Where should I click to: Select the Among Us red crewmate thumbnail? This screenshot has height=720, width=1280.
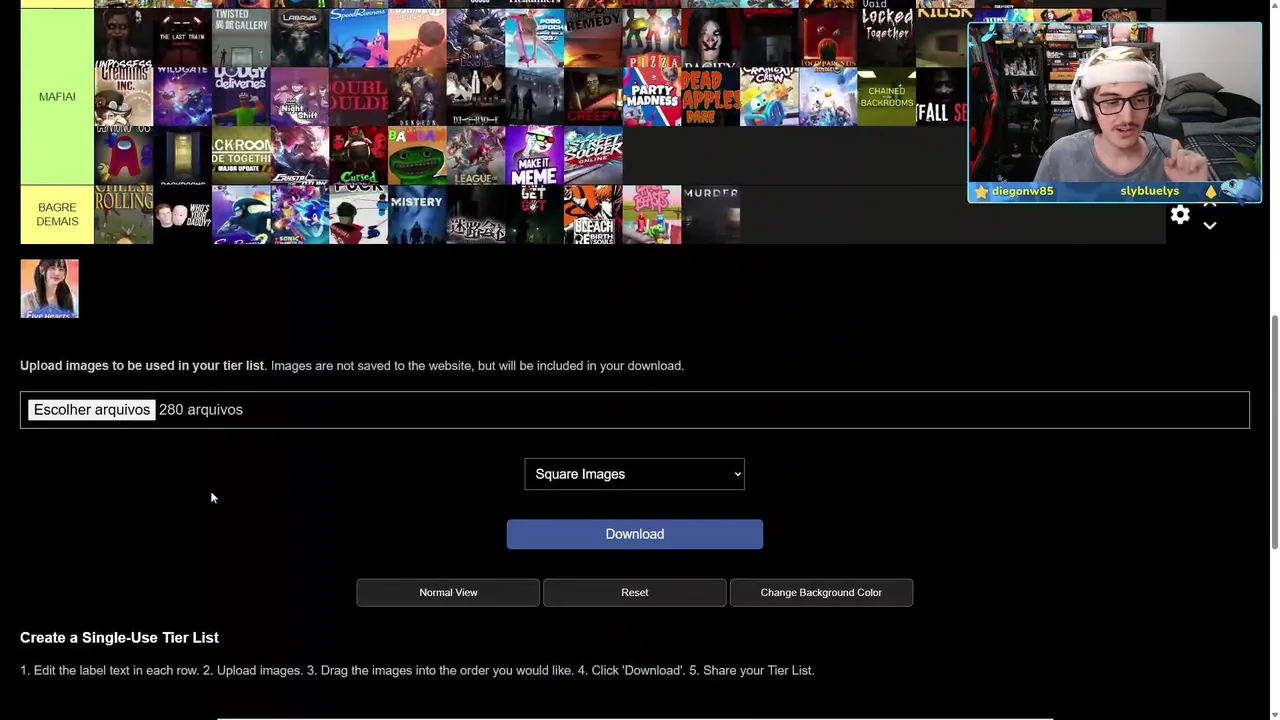point(123,155)
